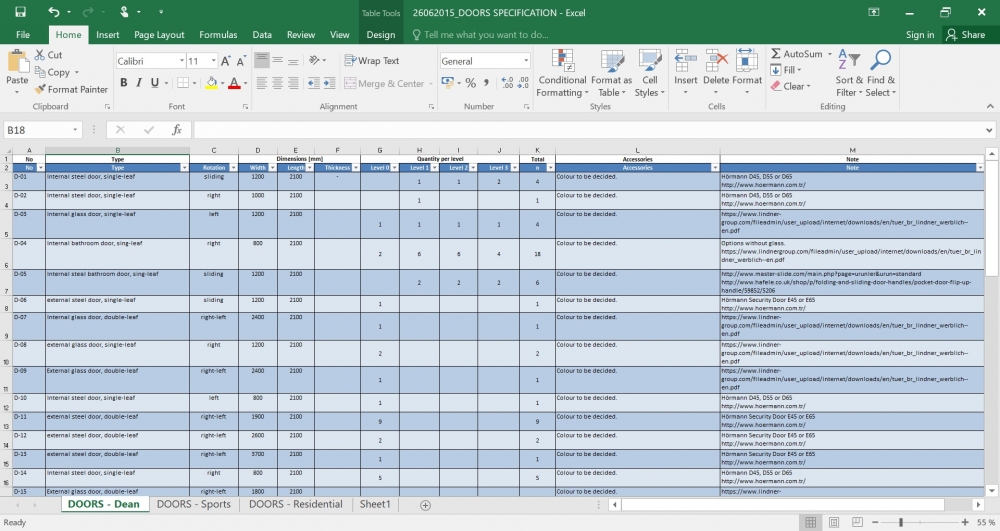This screenshot has width=1000, height=531.
Task: Open the File tab
Action: [23, 35]
